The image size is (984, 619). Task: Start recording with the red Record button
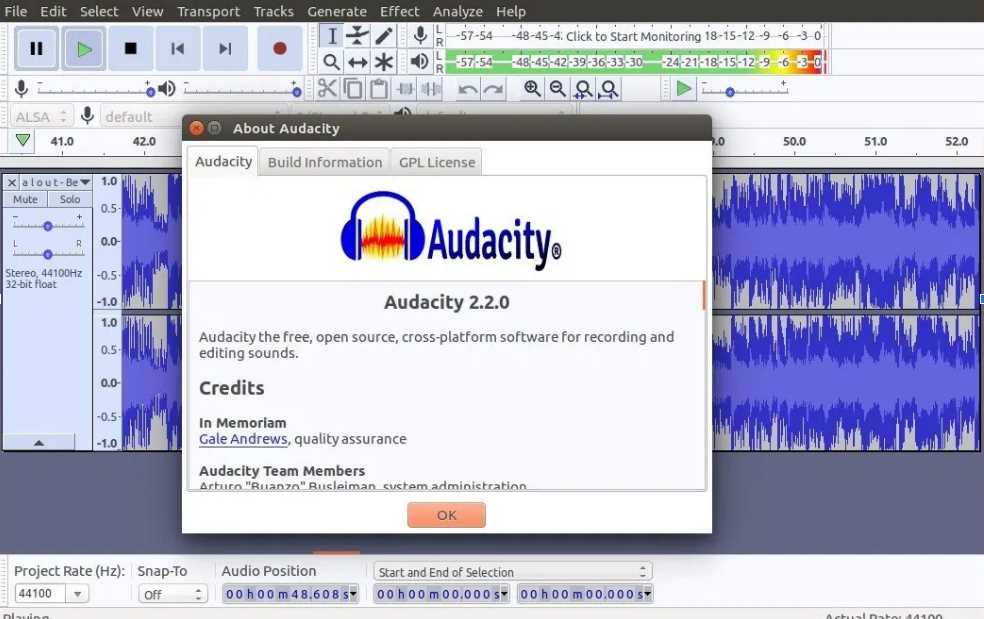[x=280, y=48]
